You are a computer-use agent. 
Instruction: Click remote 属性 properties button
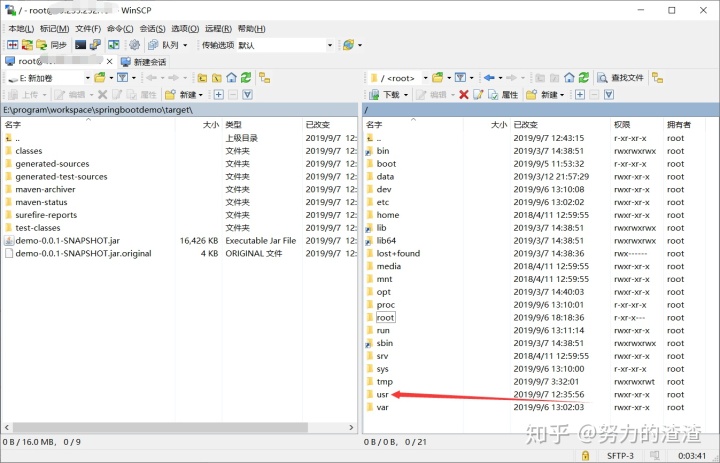coord(503,95)
